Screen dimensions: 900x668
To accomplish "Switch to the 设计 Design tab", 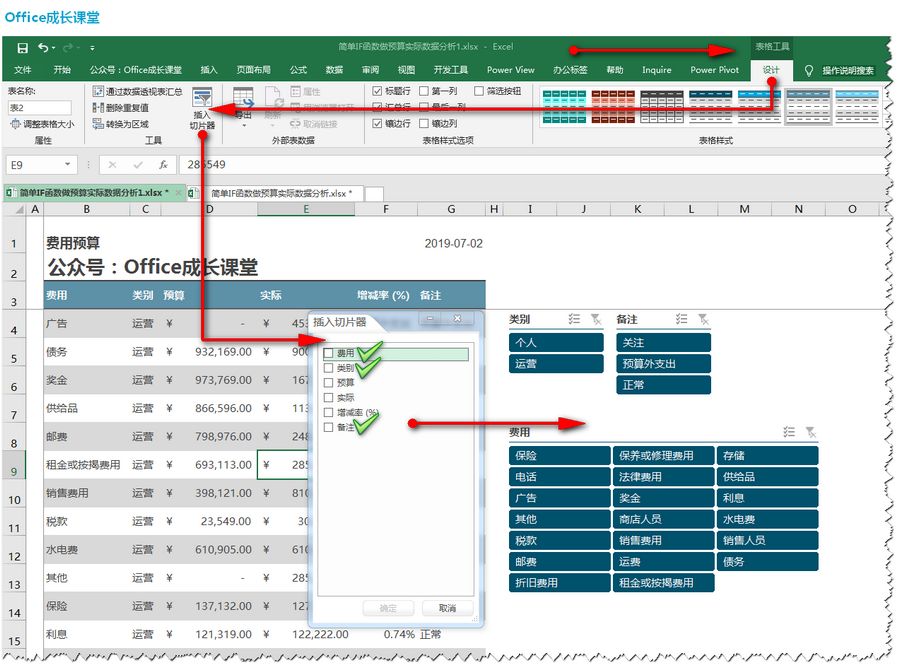I will pyautogui.click(x=771, y=70).
